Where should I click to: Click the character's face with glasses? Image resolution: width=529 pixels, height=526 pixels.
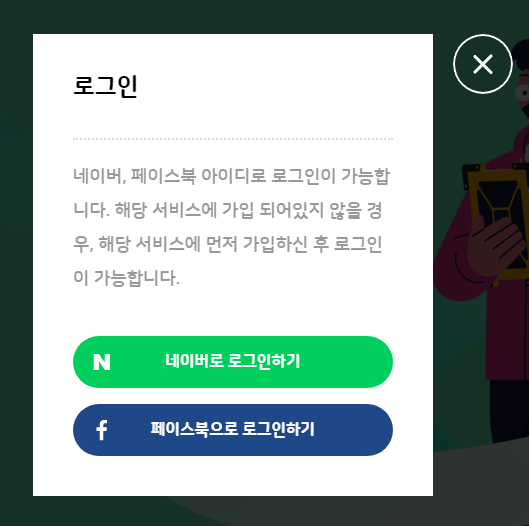(x=523, y=94)
